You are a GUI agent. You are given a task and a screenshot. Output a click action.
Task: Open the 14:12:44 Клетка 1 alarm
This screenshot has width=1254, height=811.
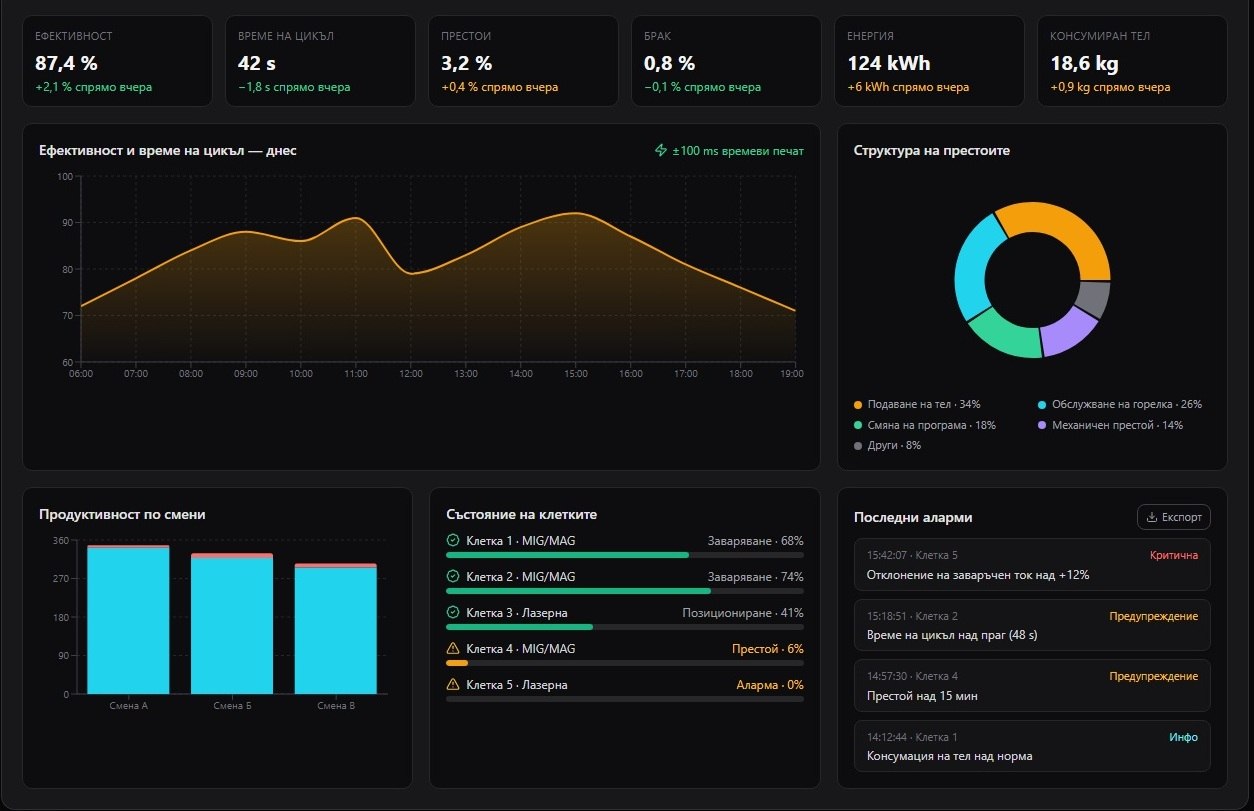(1032, 746)
